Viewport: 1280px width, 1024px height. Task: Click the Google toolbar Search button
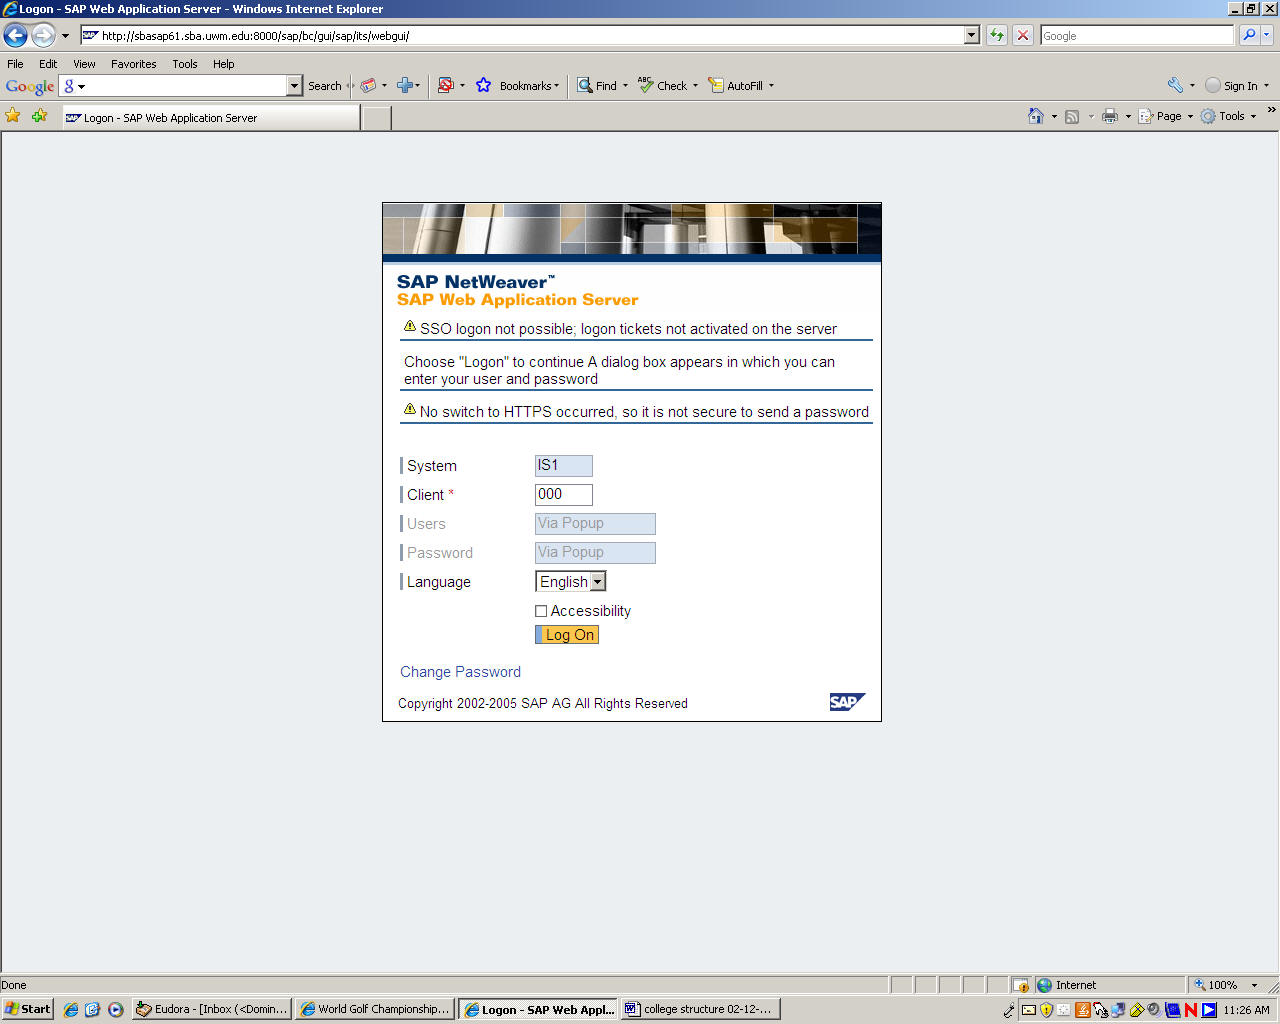pos(325,86)
